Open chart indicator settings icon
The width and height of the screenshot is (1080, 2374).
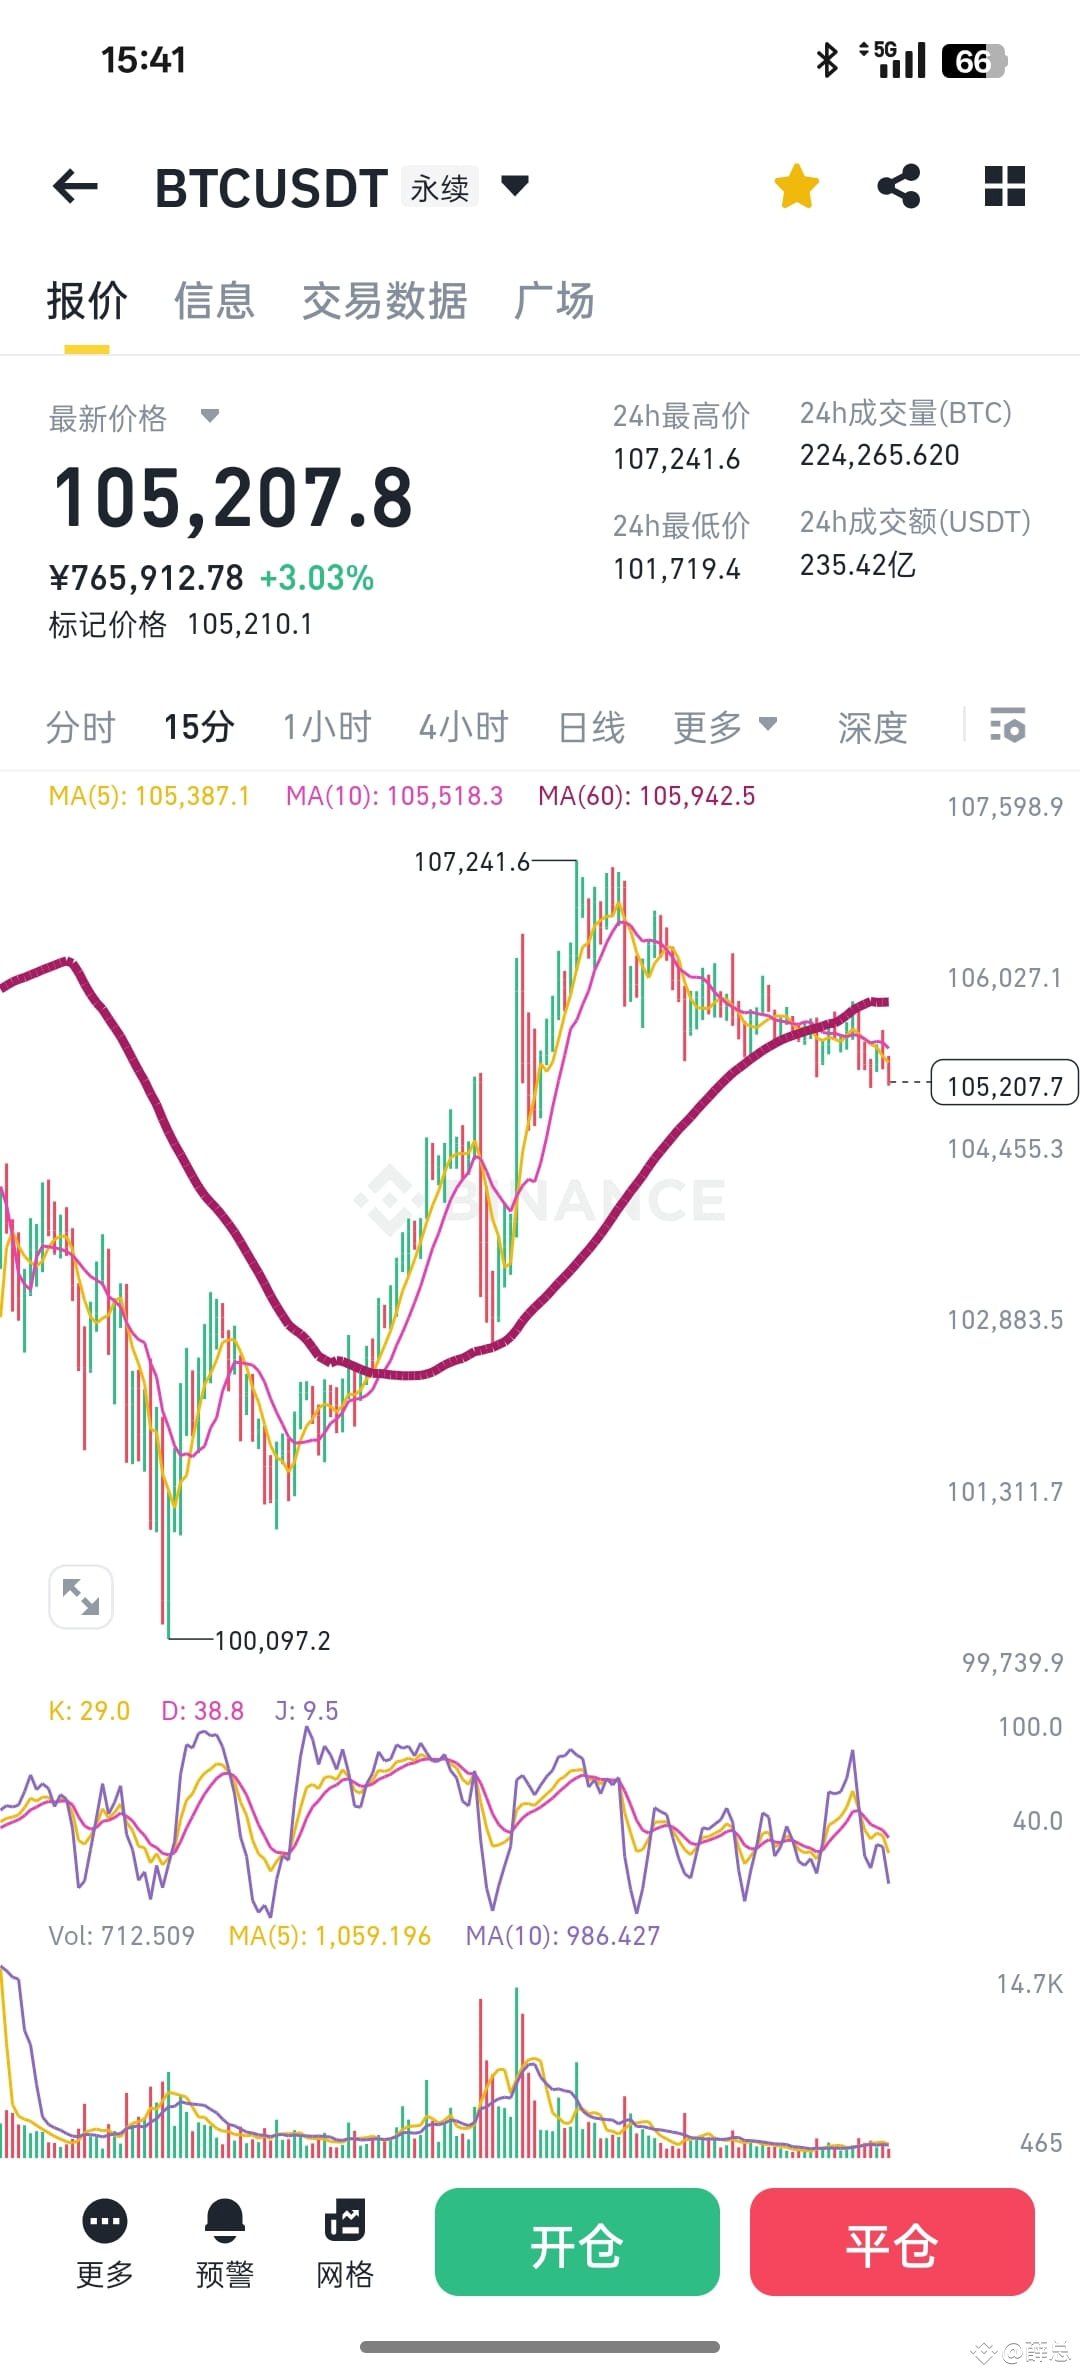[x=1008, y=727]
